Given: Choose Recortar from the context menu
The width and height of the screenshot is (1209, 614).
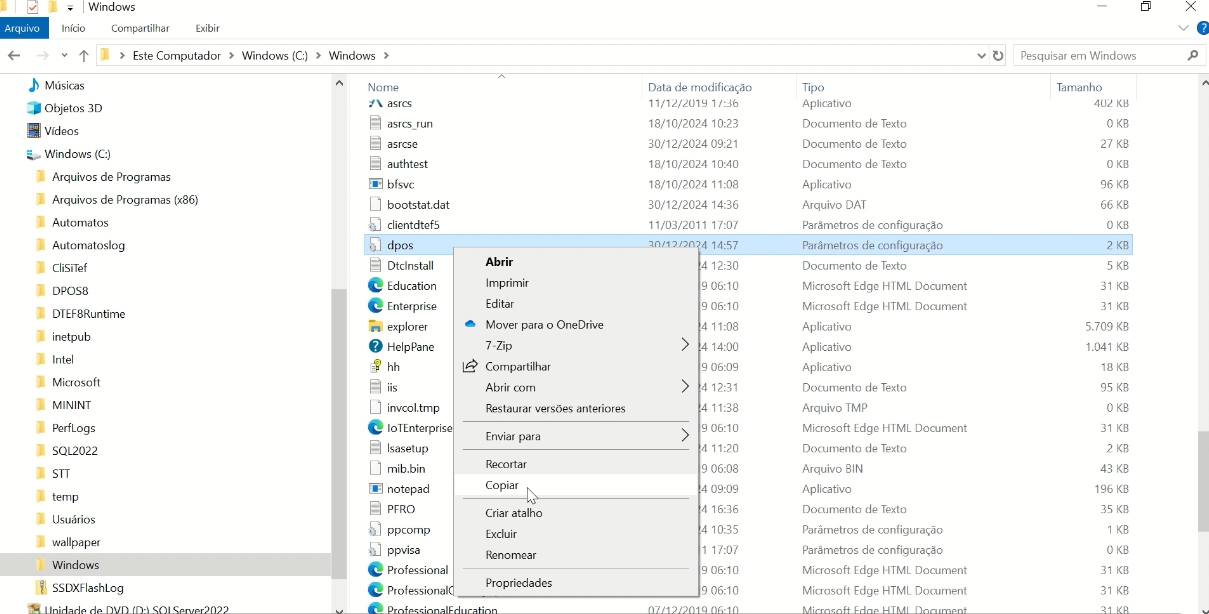Looking at the screenshot, I should coord(506,465).
